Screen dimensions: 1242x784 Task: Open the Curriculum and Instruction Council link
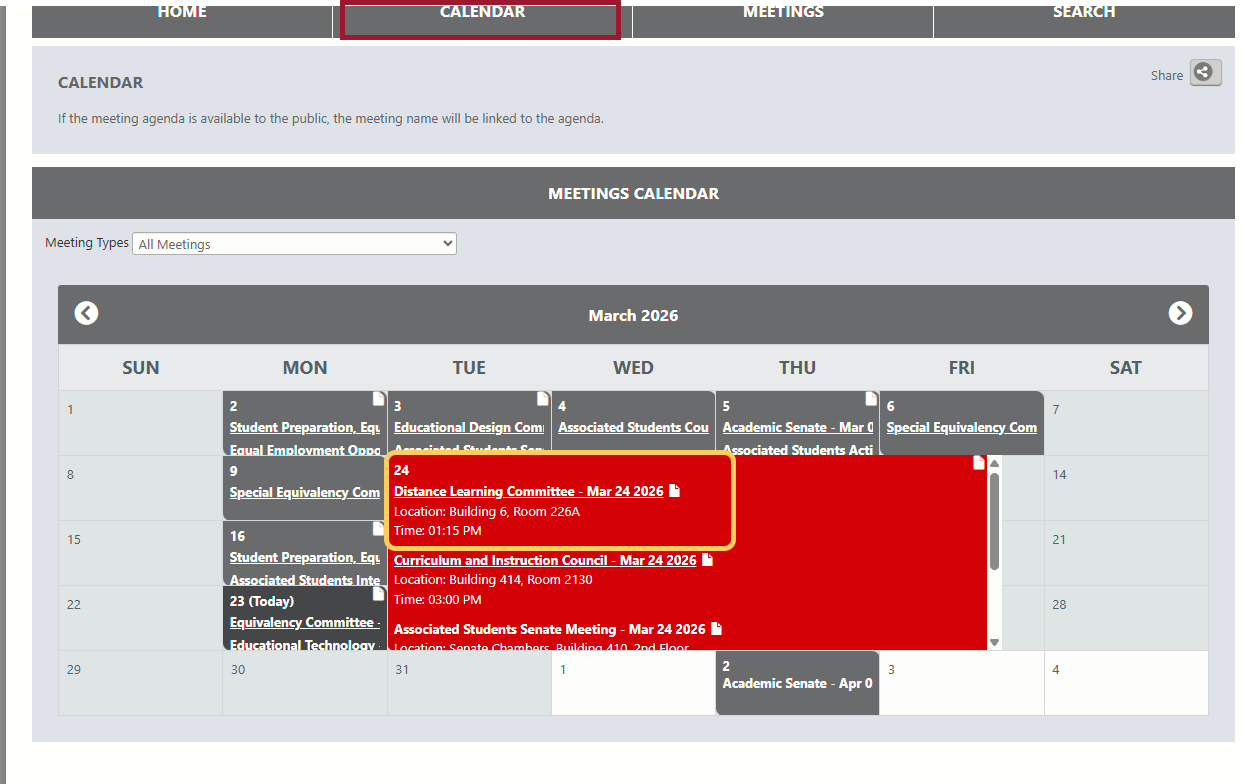click(544, 560)
